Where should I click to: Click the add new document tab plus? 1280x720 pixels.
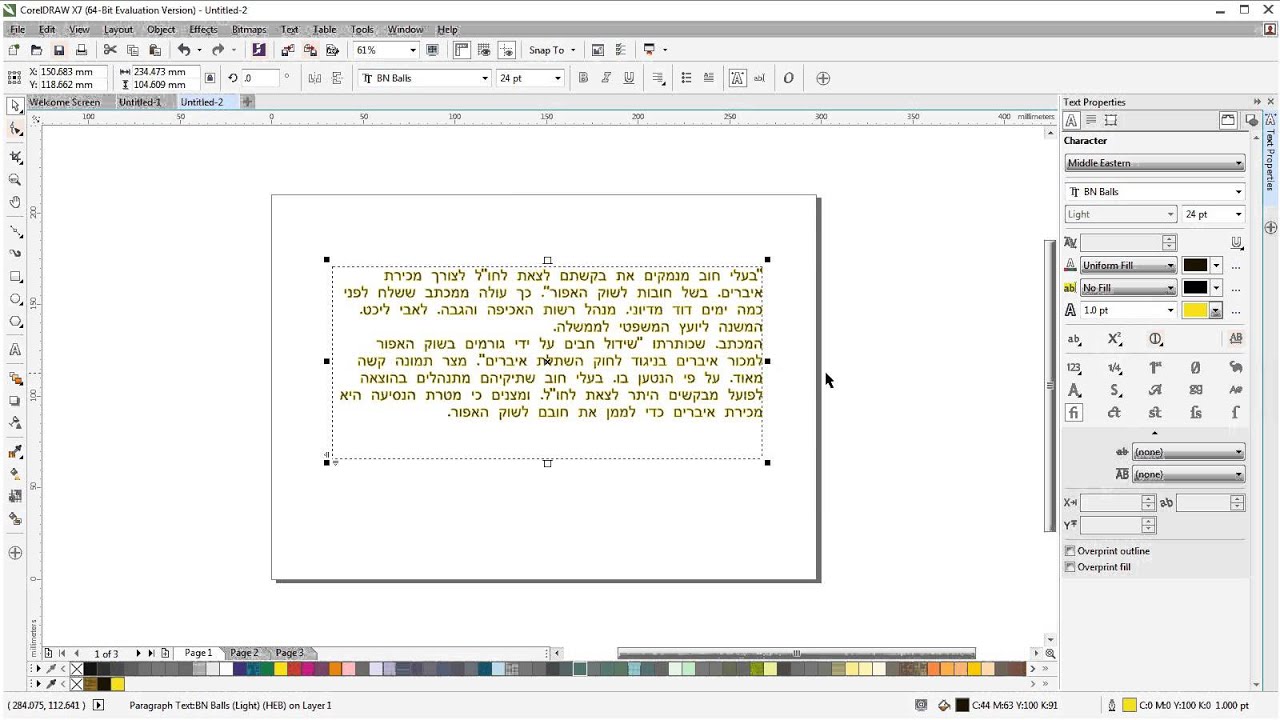(247, 102)
